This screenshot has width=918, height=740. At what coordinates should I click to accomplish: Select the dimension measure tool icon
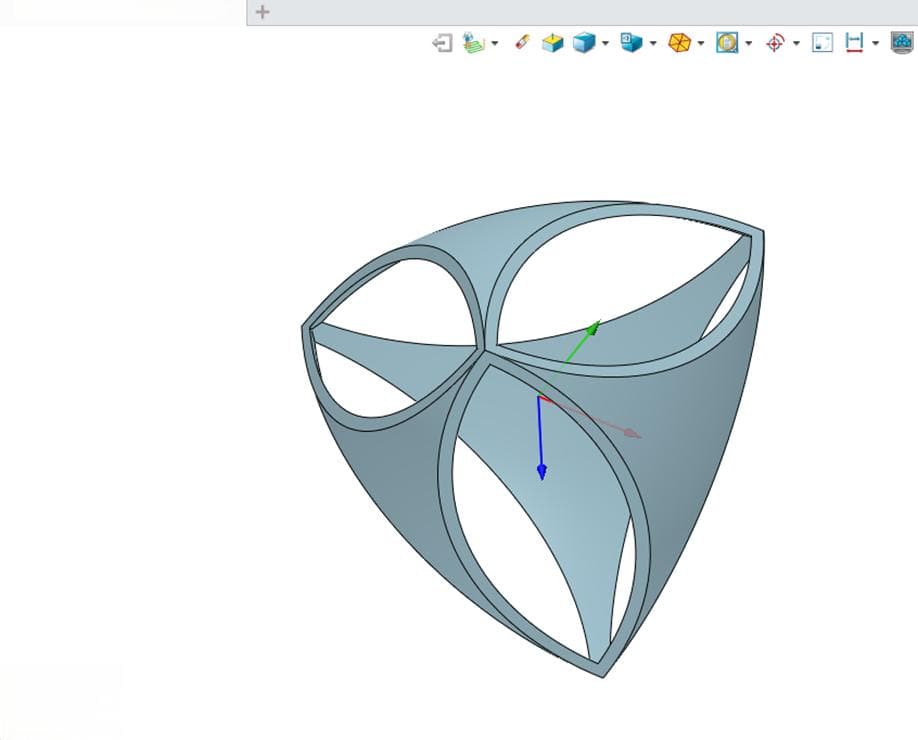pos(855,43)
